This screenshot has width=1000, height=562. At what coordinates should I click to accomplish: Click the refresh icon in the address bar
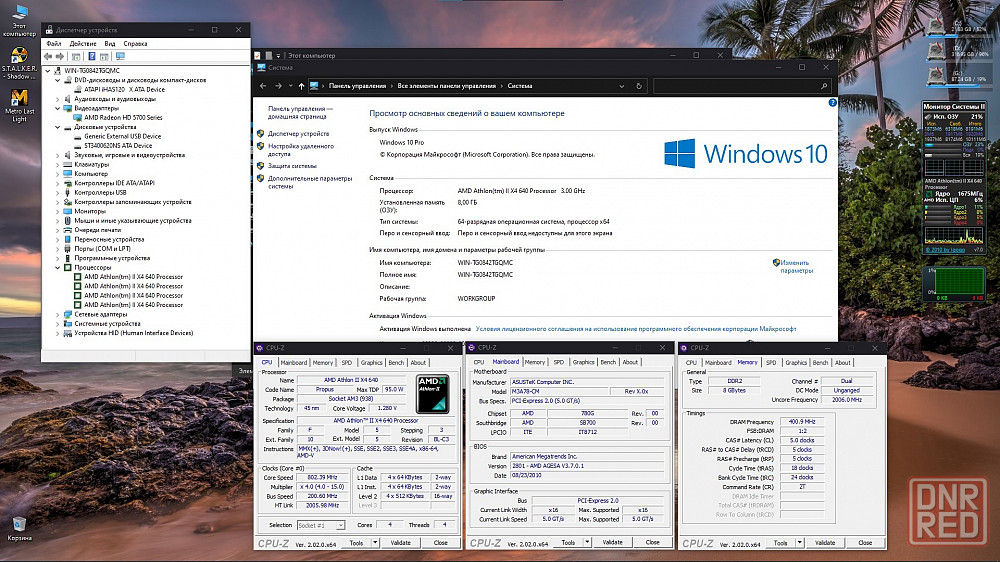pos(640,86)
